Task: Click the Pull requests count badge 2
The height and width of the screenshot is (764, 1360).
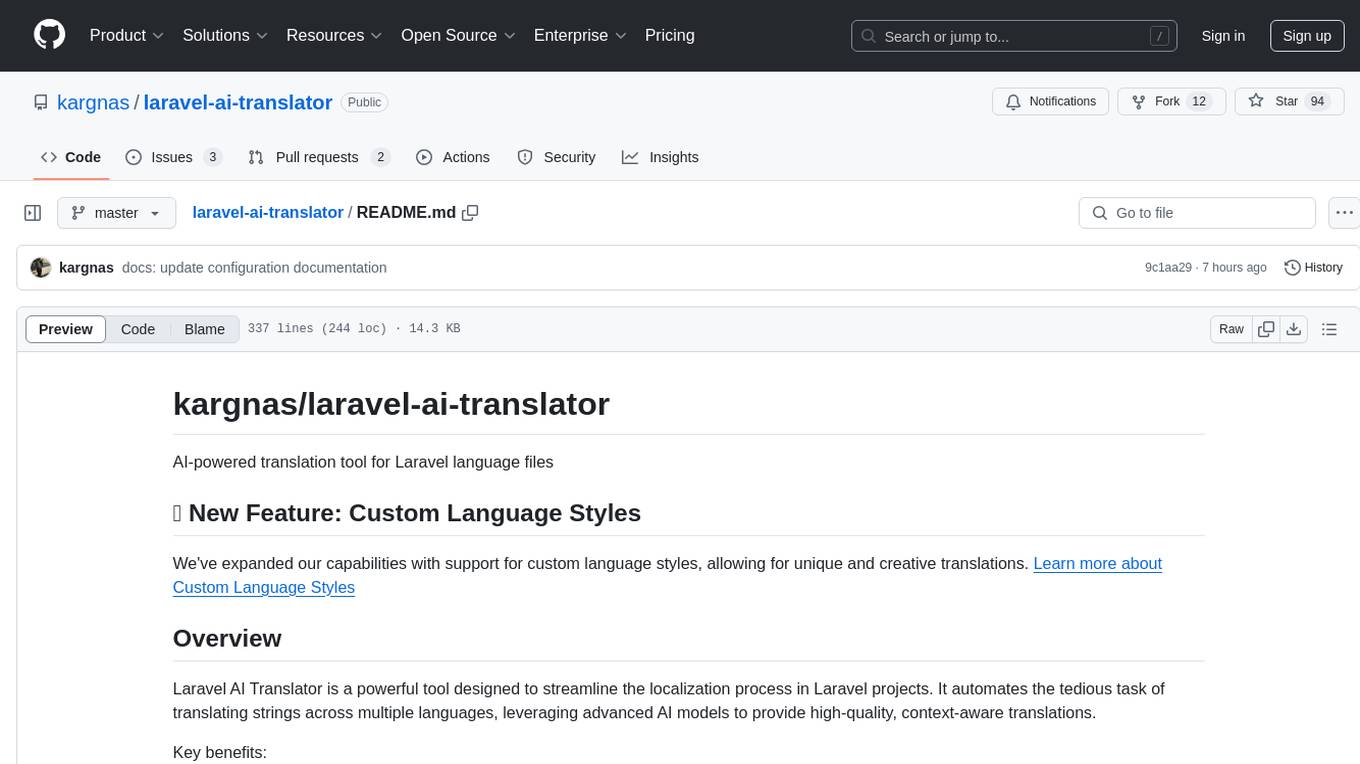Action: (380, 157)
